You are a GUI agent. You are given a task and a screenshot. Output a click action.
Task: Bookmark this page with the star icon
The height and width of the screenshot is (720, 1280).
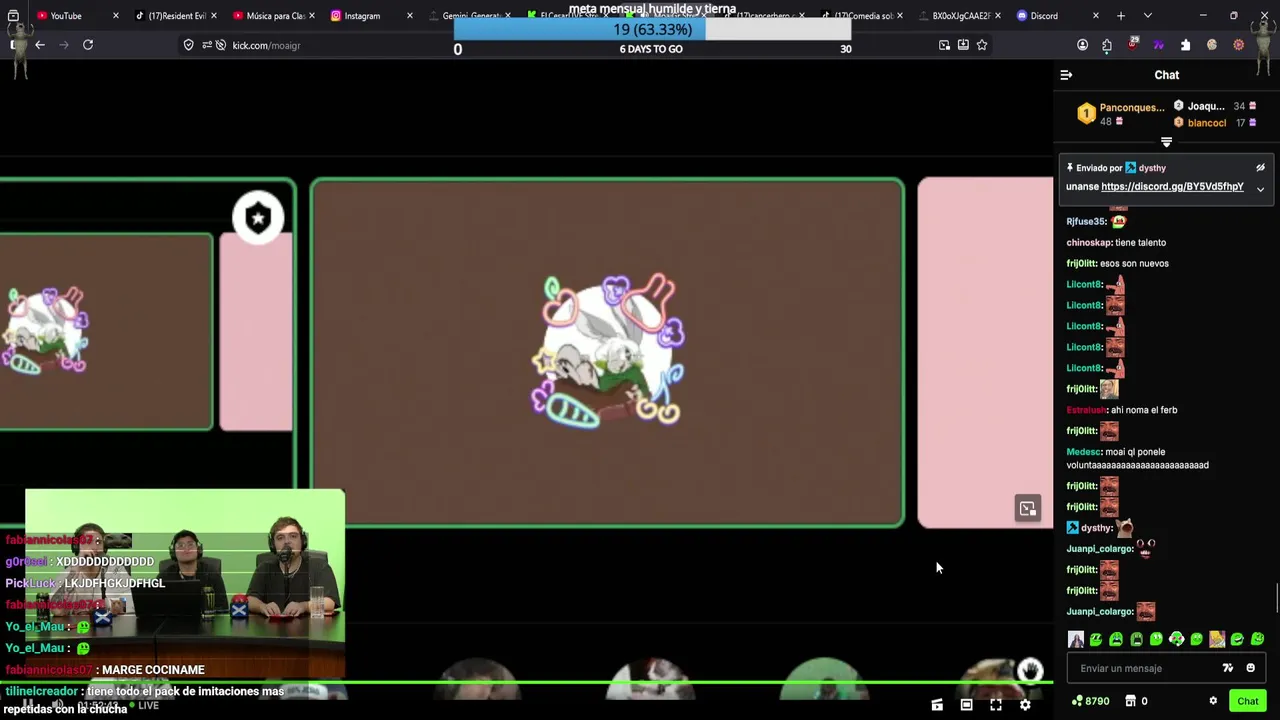(982, 45)
